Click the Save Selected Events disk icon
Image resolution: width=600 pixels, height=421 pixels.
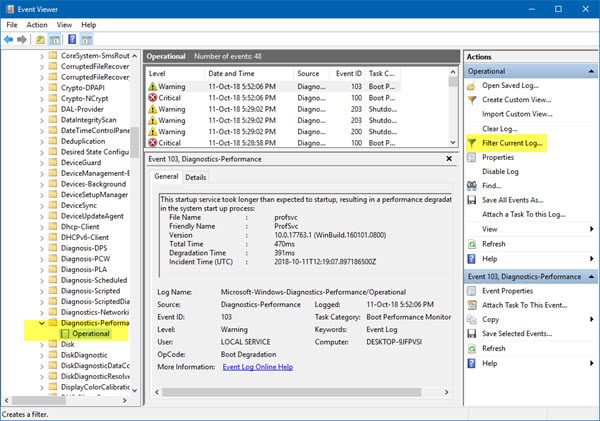click(x=472, y=334)
